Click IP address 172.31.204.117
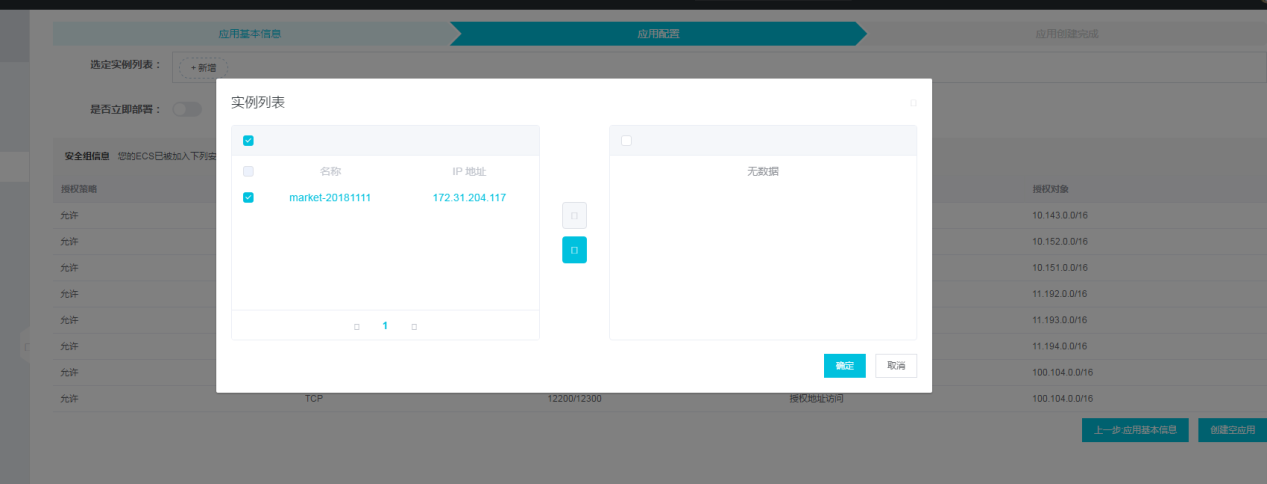This screenshot has height=484, width=1267. (x=469, y=198)
